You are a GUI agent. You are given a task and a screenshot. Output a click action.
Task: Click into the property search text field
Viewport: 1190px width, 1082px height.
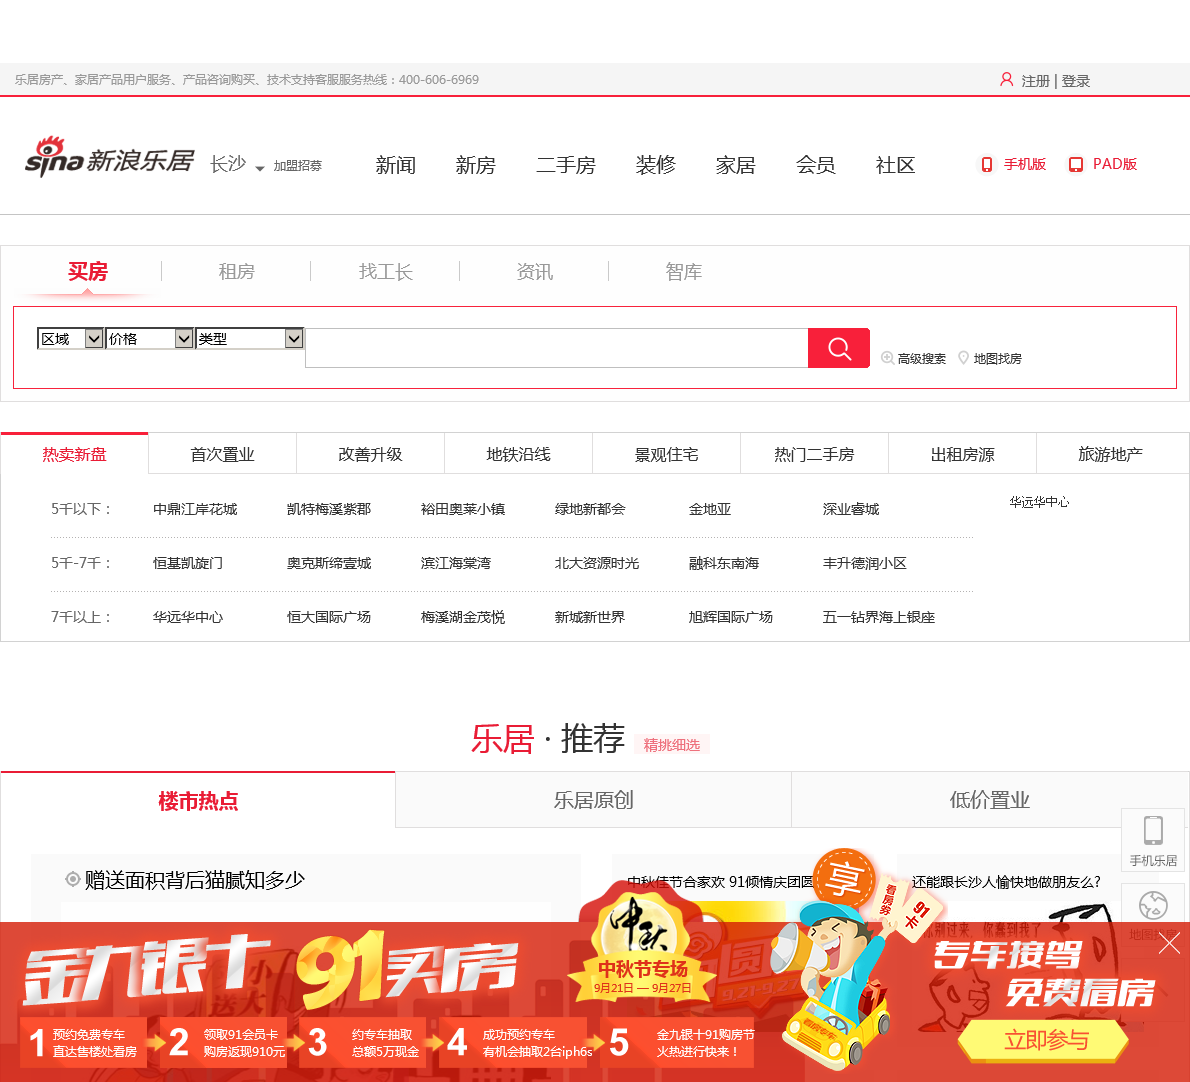(556, 348)
